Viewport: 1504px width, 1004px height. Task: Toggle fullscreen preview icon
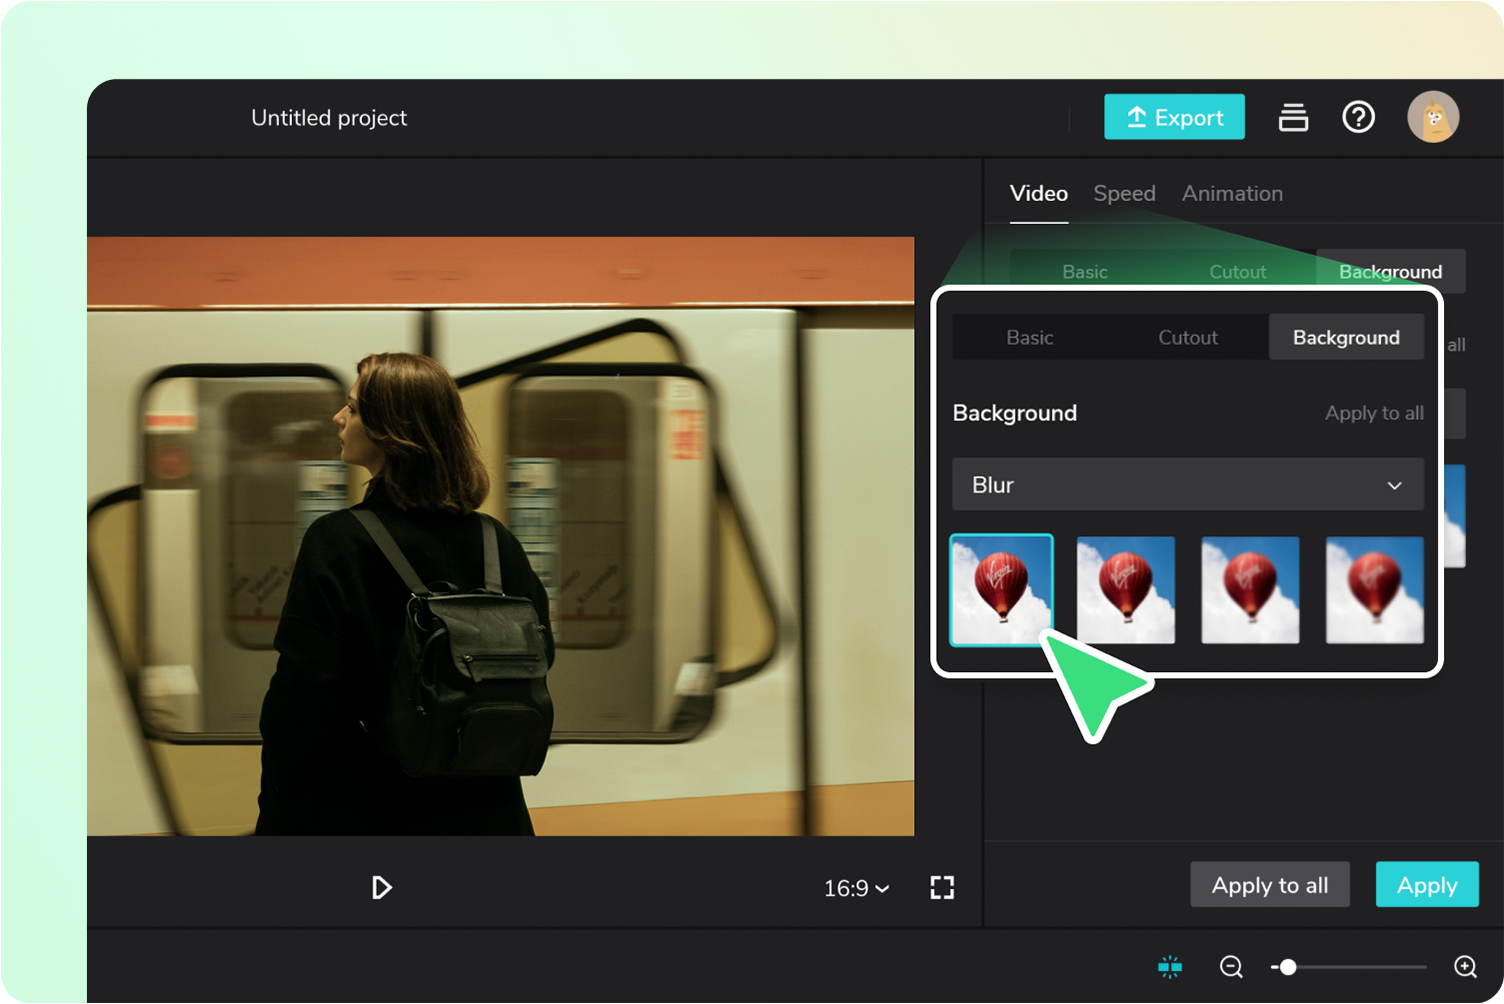(942, 887)
